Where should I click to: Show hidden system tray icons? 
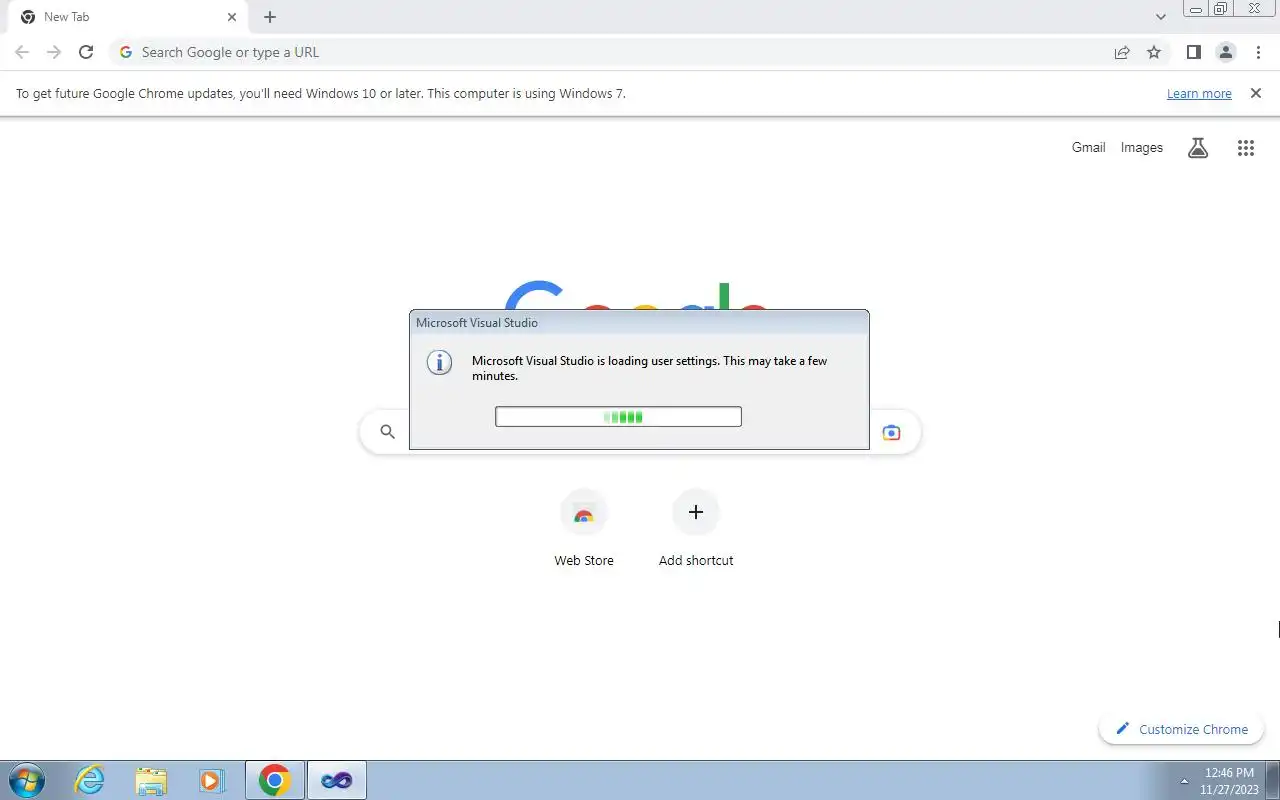(1184, 781)
